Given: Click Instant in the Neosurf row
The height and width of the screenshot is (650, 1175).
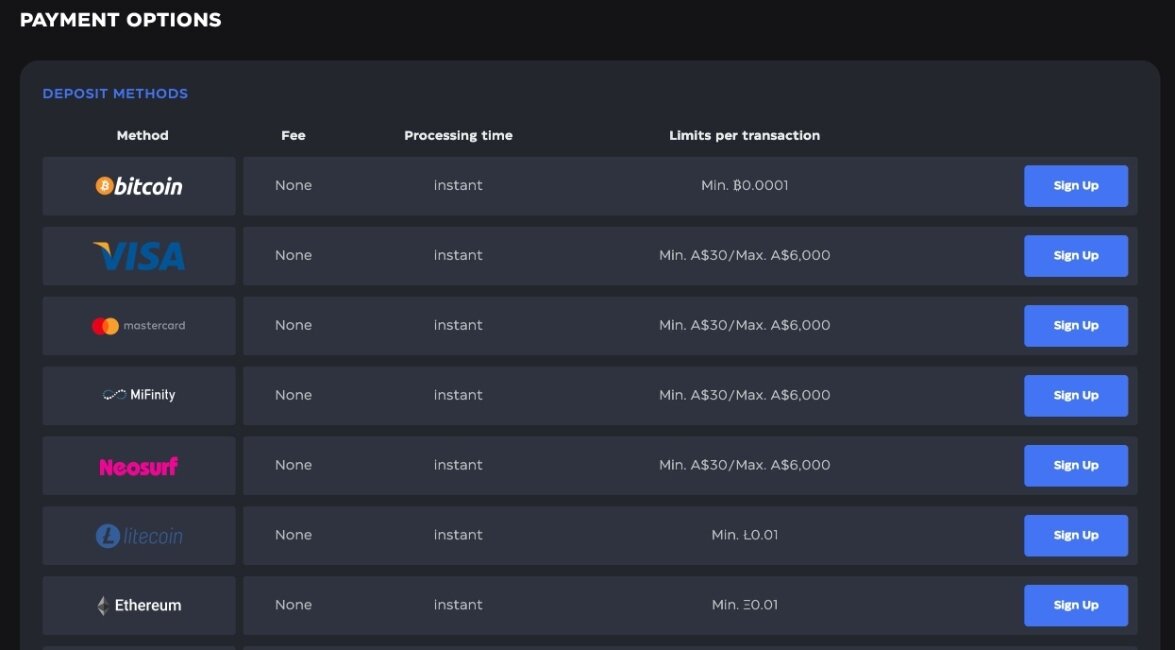Looking at the screenshot, I should (x=458, y=465).
